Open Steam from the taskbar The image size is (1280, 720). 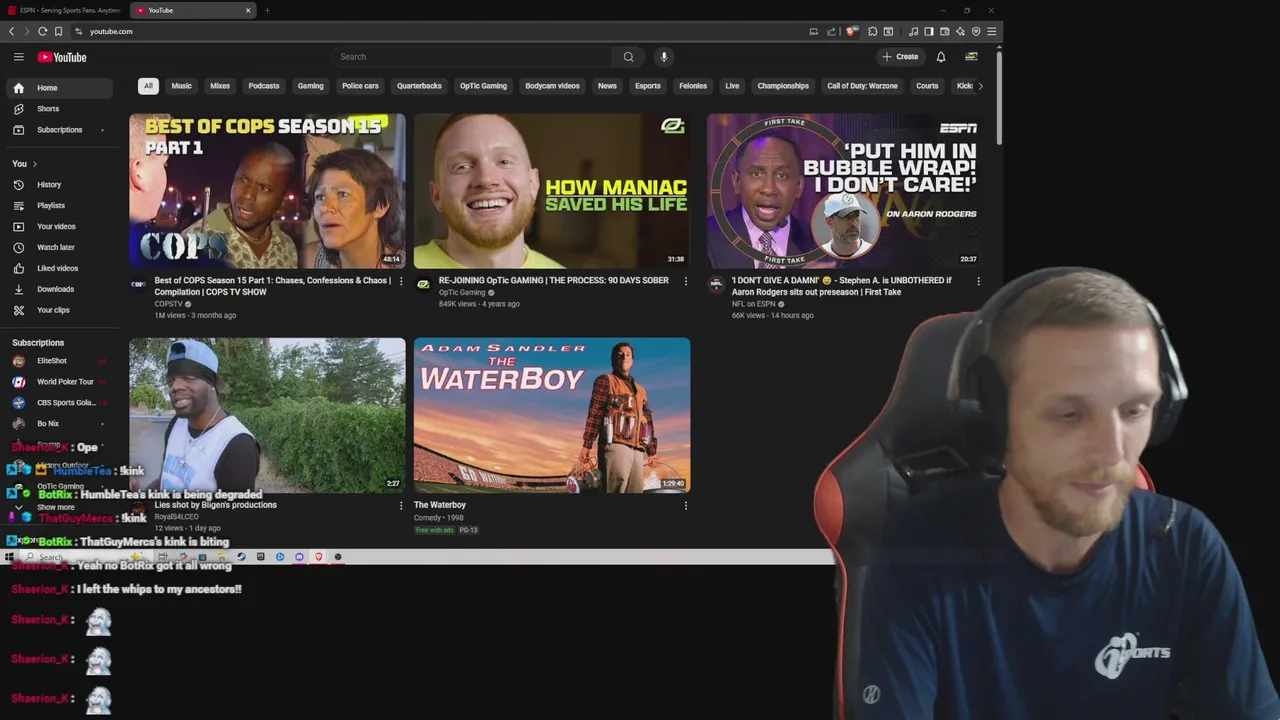(241, 556)
